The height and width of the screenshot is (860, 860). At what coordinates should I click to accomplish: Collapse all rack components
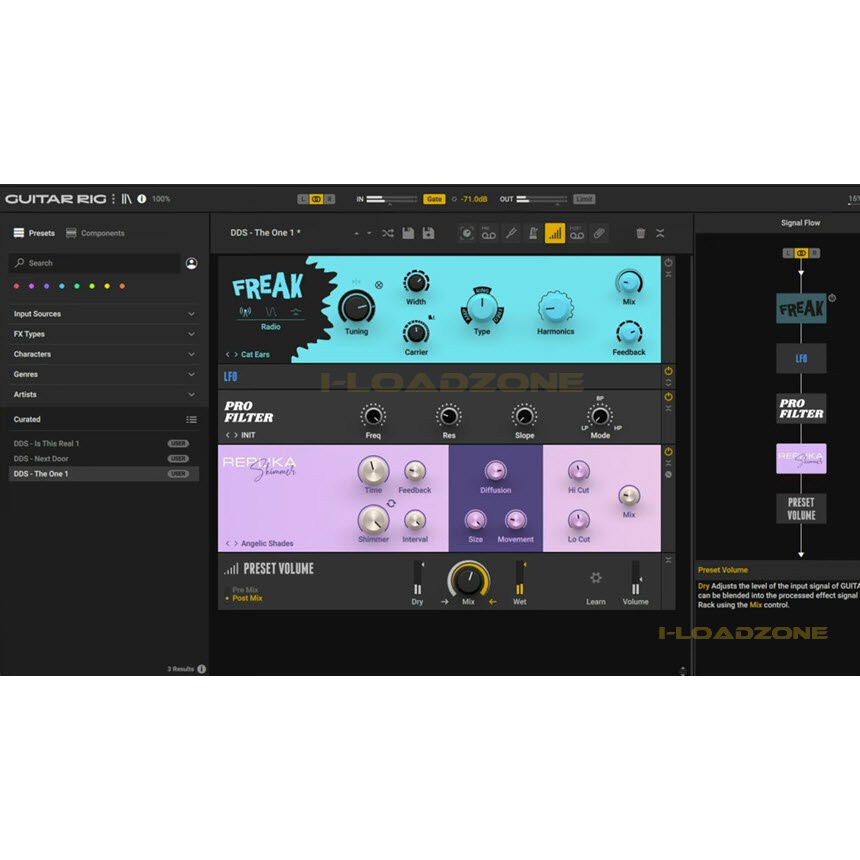coord(660,234)
